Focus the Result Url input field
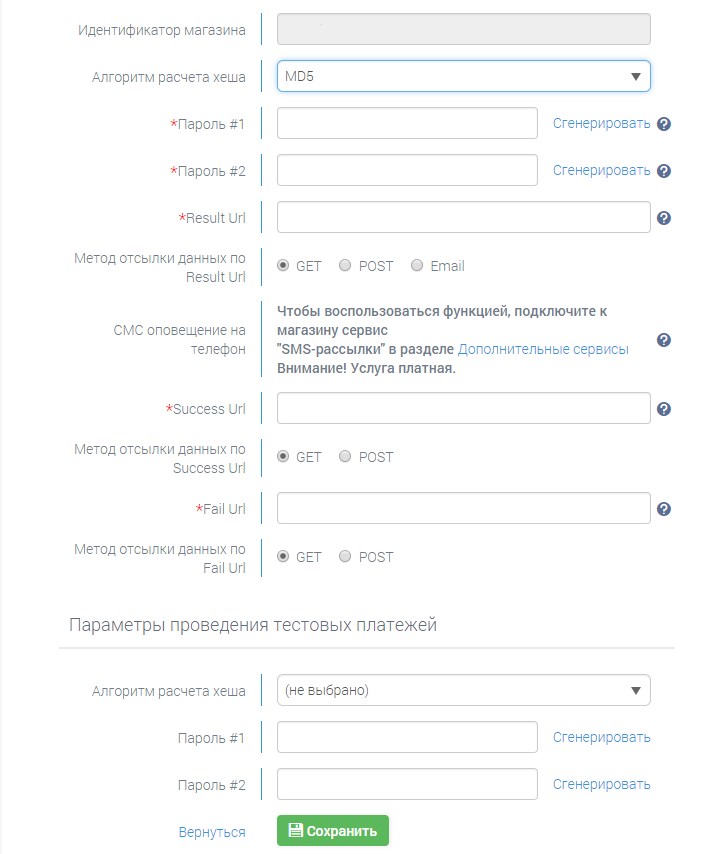The image size is (724, 854). click(463, 217)
